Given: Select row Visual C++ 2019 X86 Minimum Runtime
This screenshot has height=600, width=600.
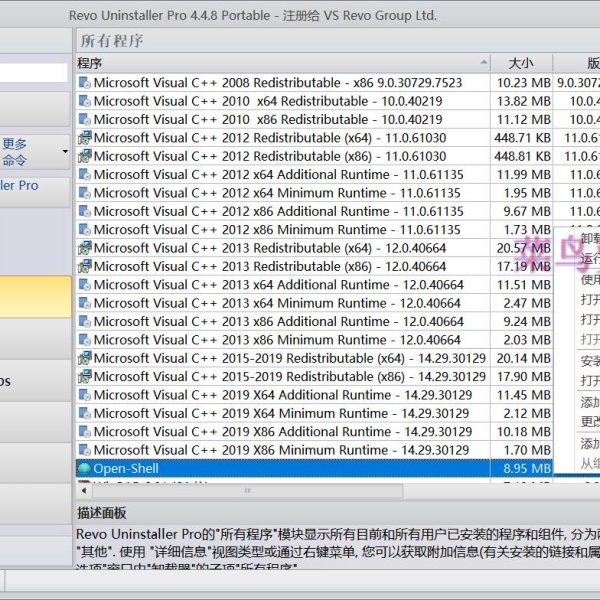Looking at the screenshot, I should tap(314, 450).
